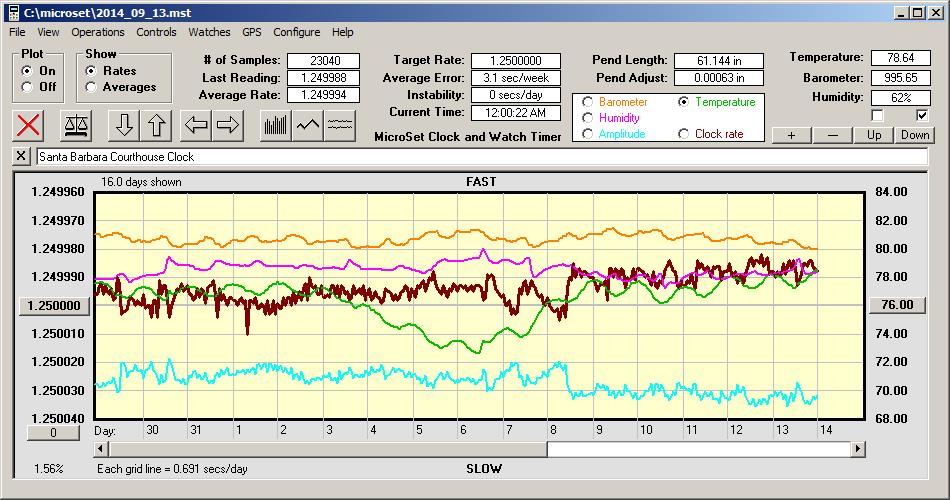This screenshot has height=500, width=950.
Task: Select the Temperature trace radio button
Action: click(683, 102)
